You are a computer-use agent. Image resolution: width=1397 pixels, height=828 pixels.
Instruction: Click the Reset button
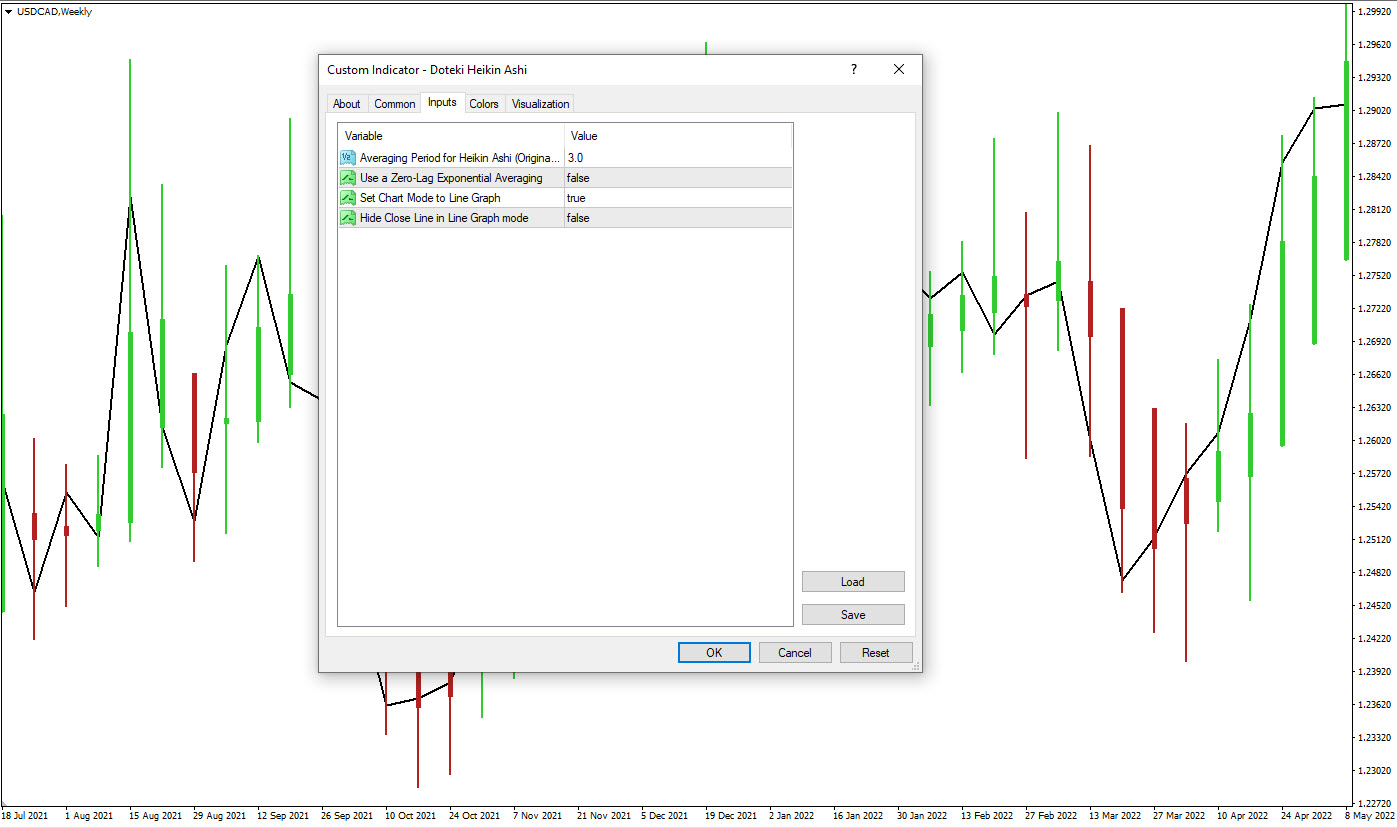coord(876,652)
